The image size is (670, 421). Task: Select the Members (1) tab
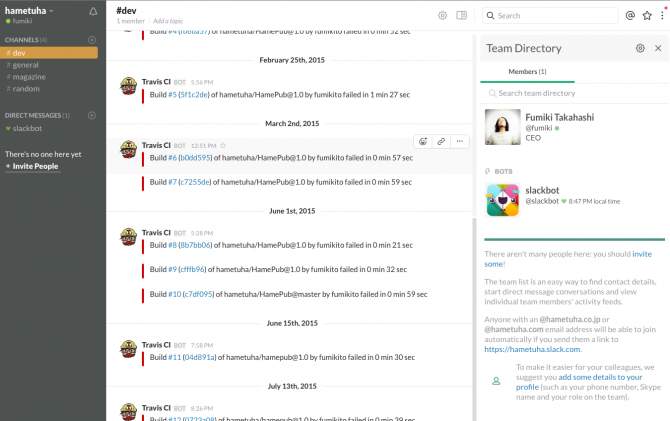(x=527, y=72)
